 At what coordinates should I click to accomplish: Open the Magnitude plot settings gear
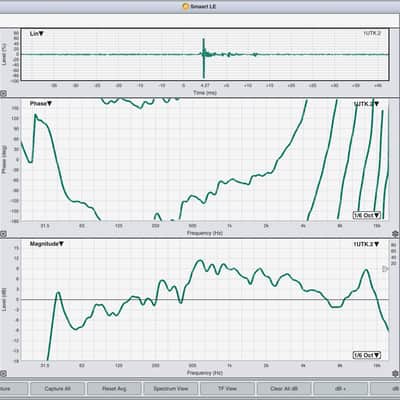click(x=396, y=373)
